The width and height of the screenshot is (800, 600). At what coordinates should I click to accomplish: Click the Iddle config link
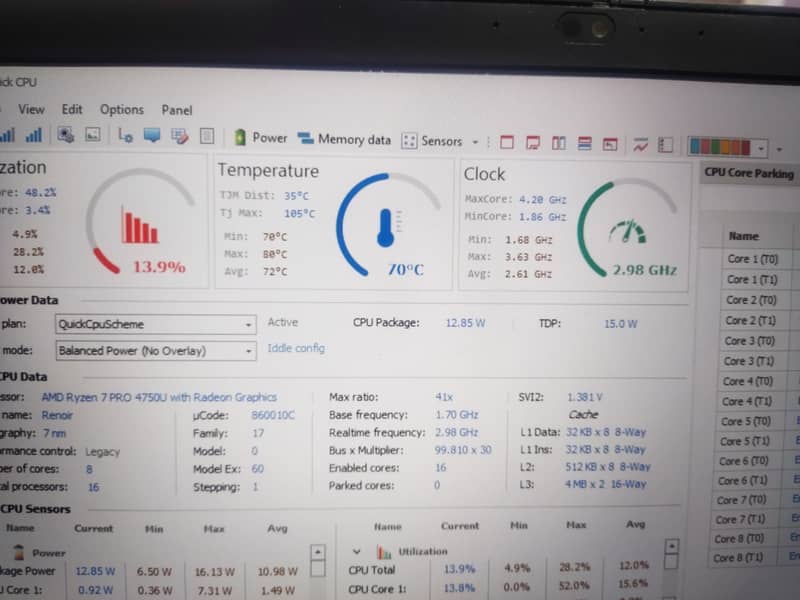(295, 348)
